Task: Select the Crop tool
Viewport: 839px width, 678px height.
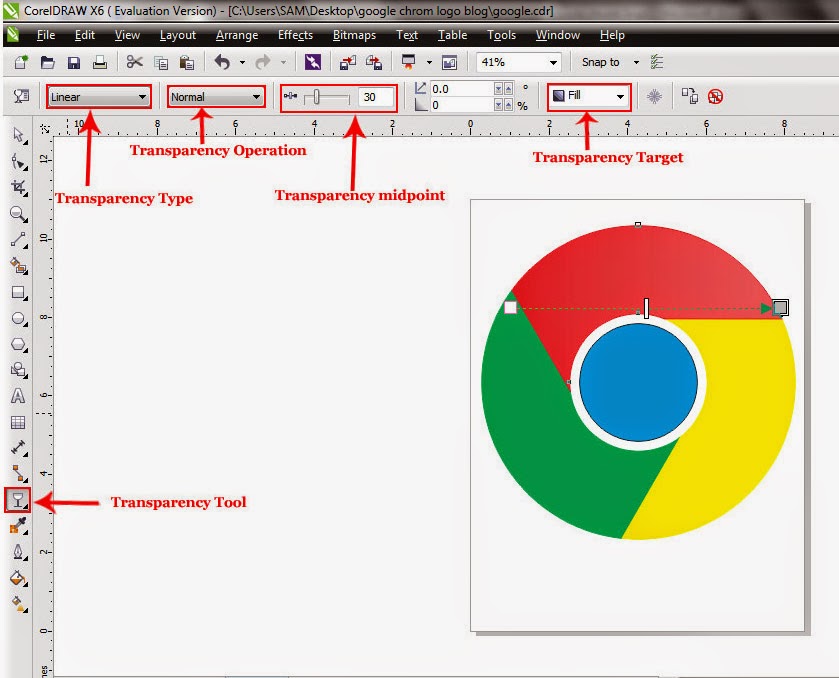Action: (19, 187)
